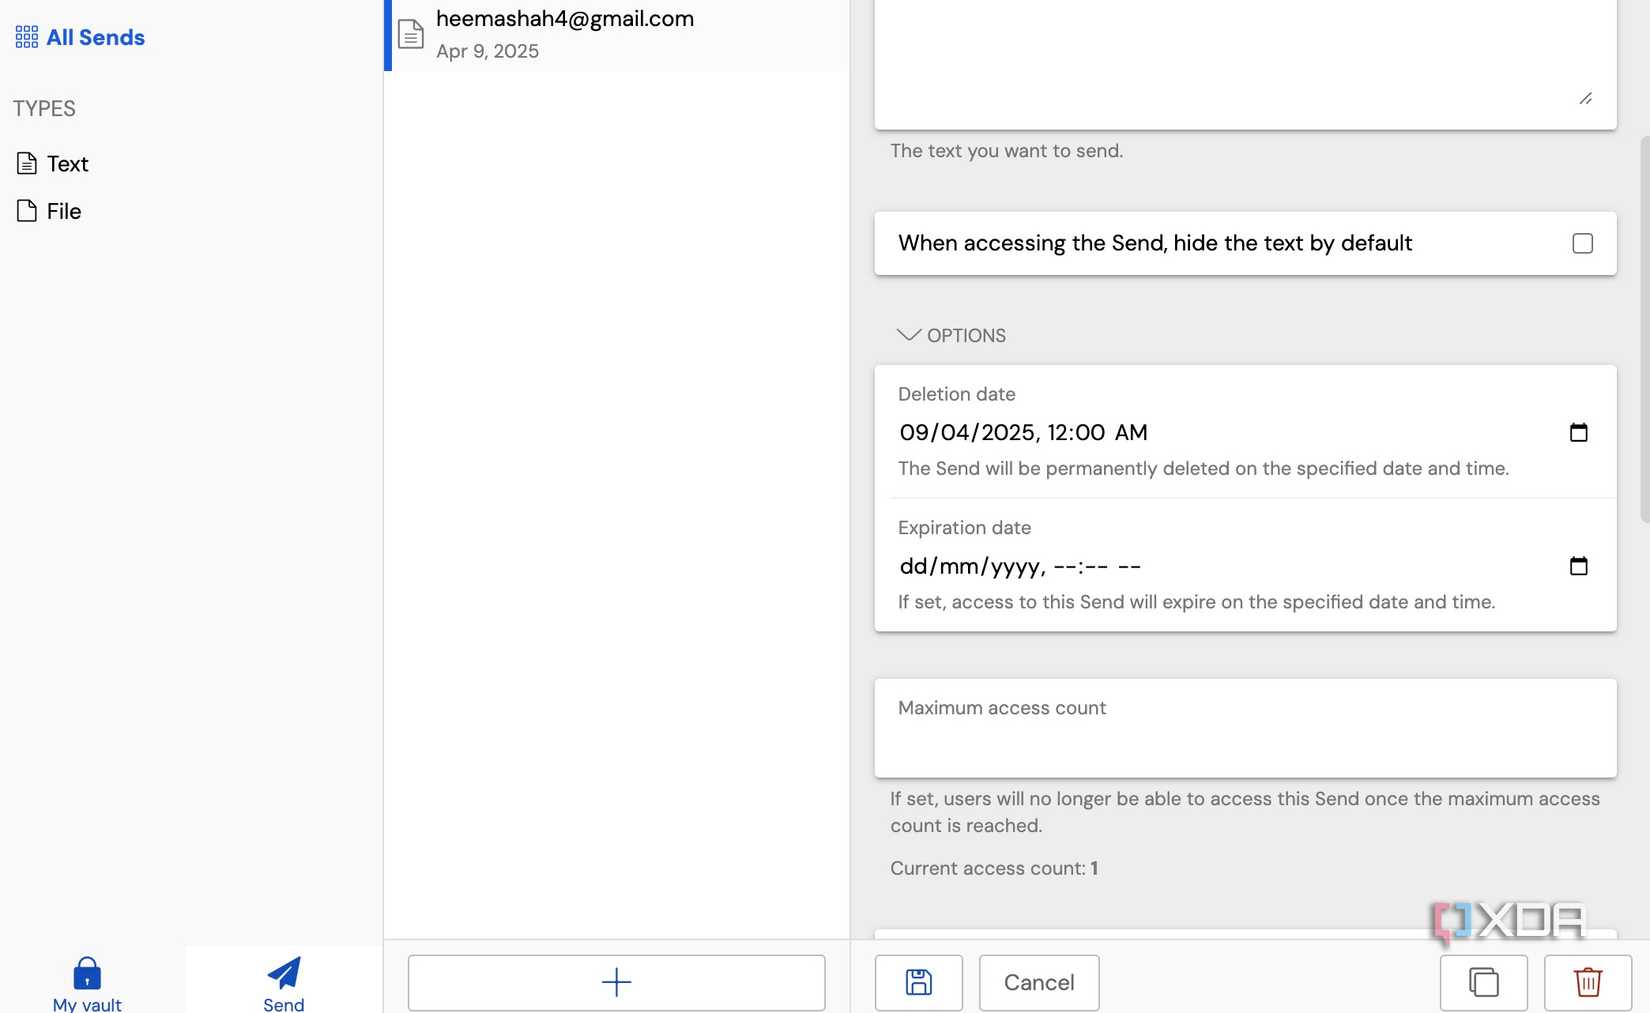The height and width of the screenshot is (1013, 1650).
Task: Click the text document icon beside heemashah4@gmail.com
Action: click(411, 35)
